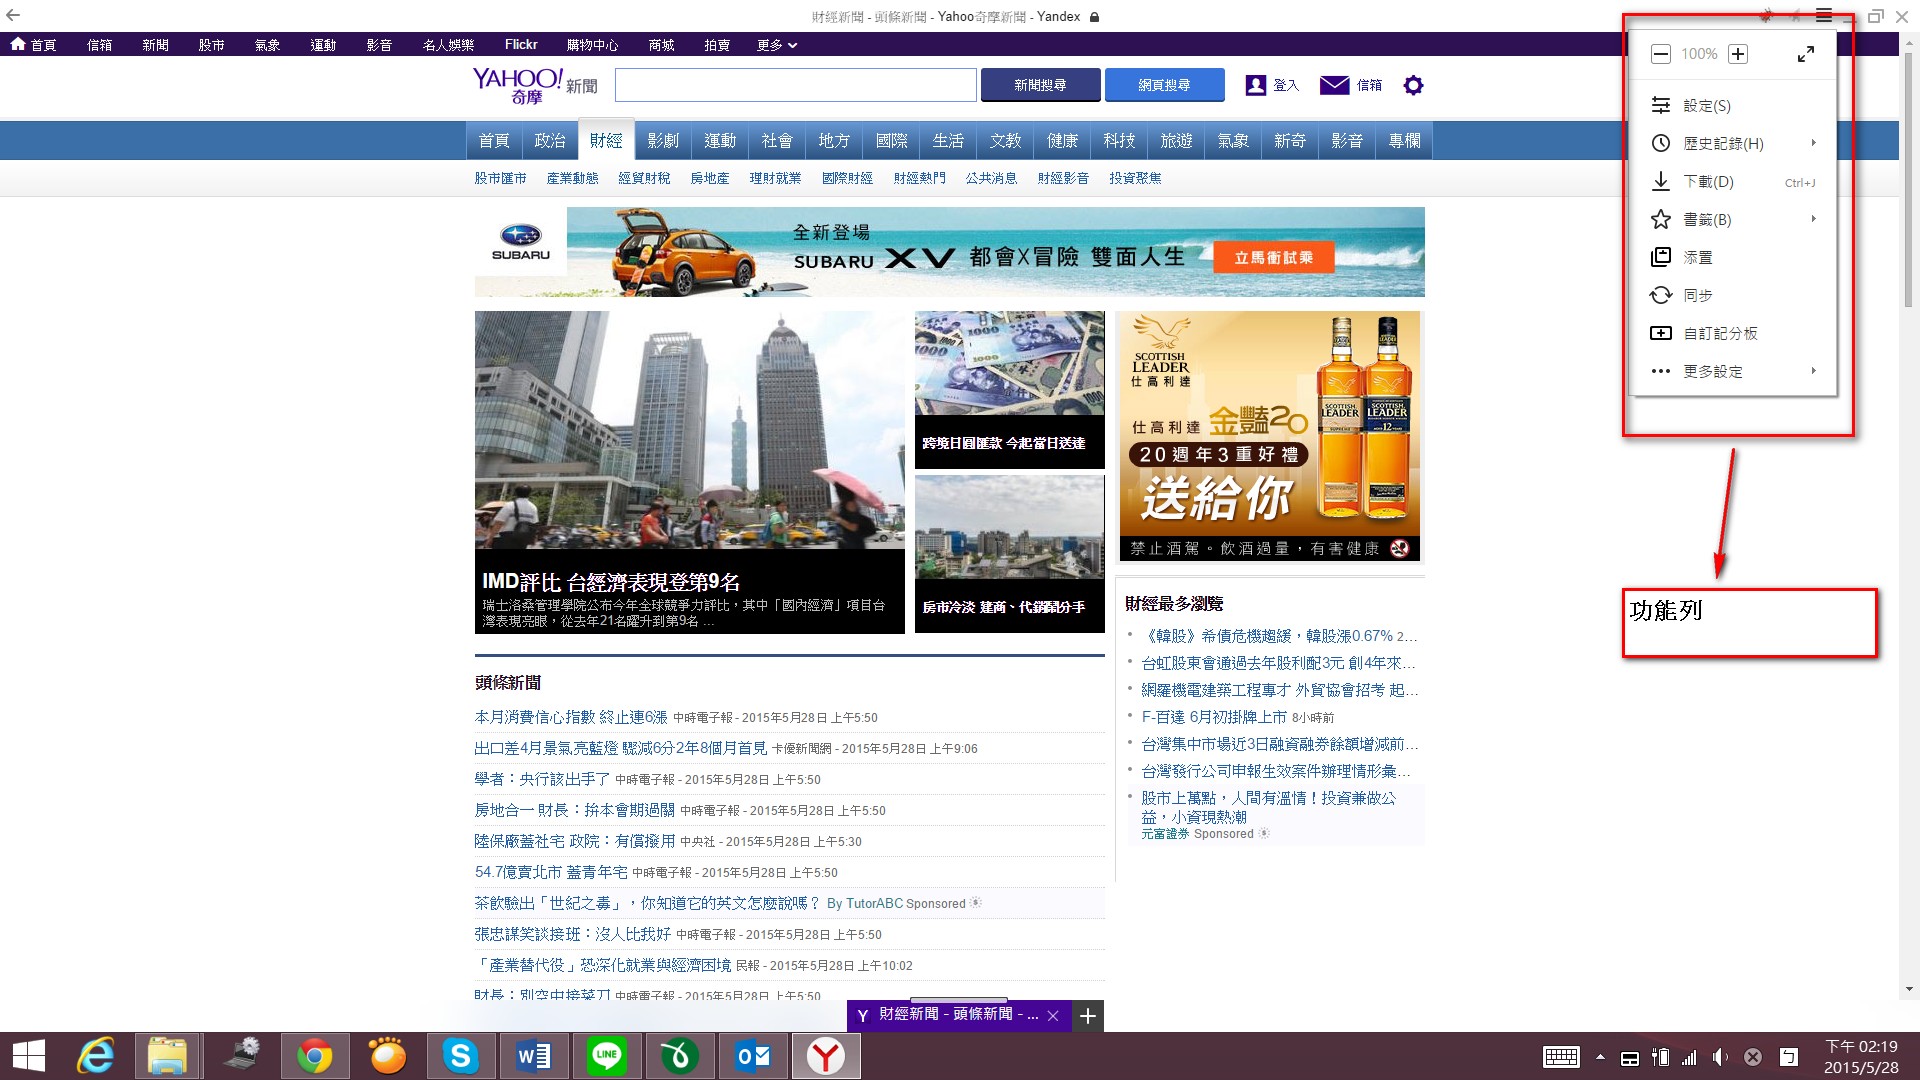Open the on-screen keyboard tray icon
The height and width of the screenshot is (1080, 1920).
(1561, 1057)
